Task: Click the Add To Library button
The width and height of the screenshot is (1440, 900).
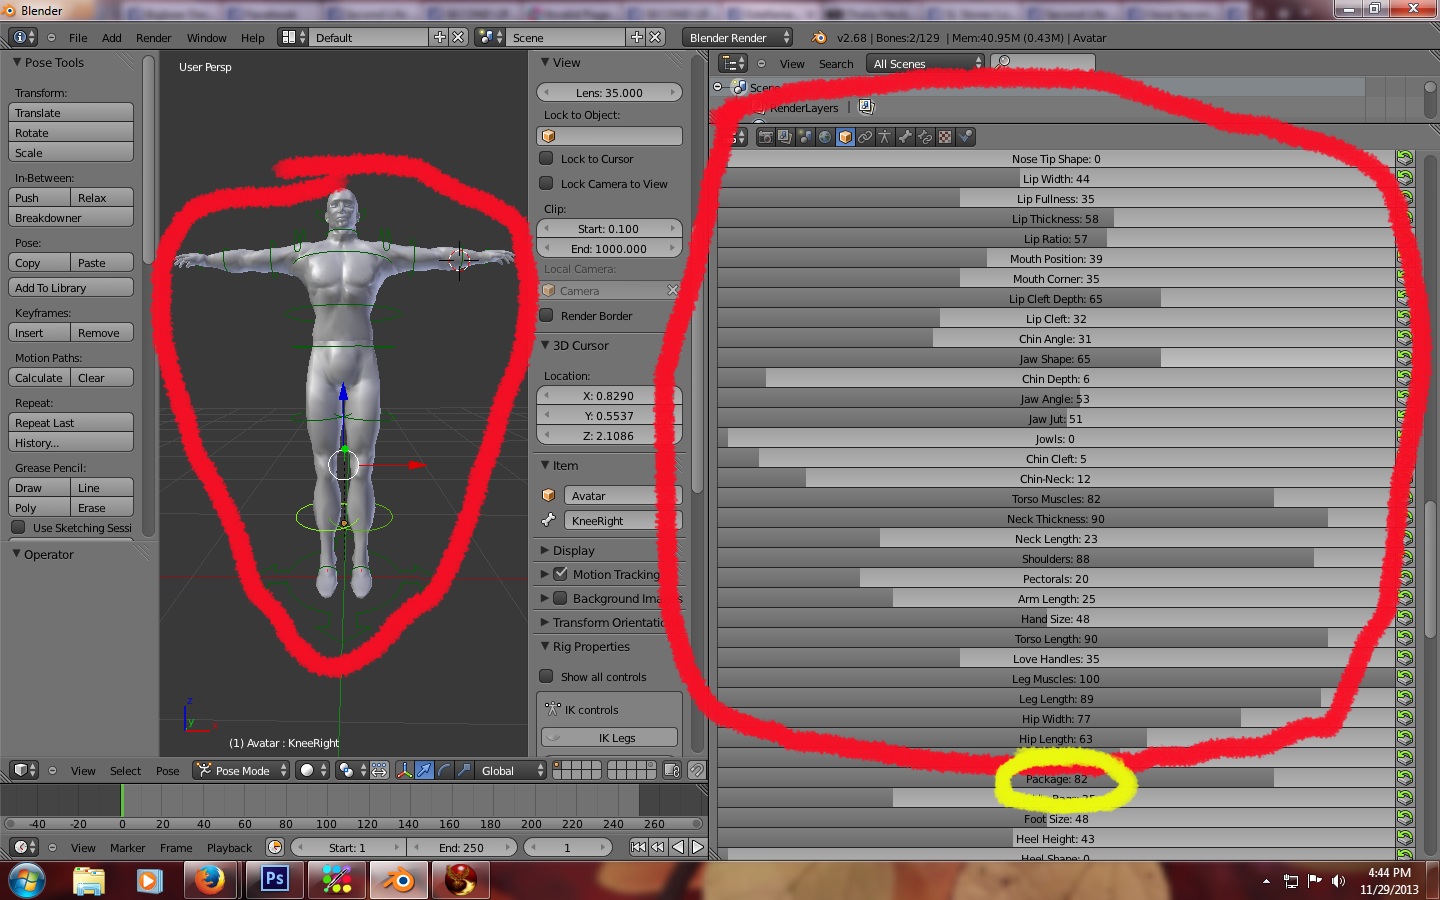Action: (x=72, y=288)
